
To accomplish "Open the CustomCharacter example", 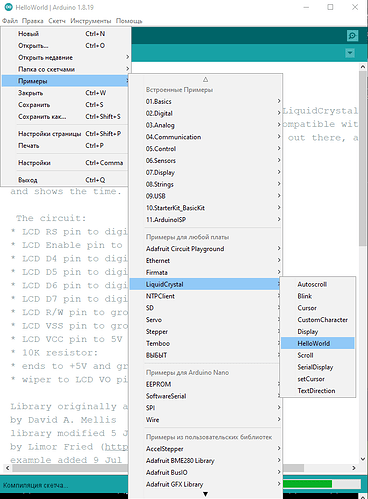I will tap(318, 320).
